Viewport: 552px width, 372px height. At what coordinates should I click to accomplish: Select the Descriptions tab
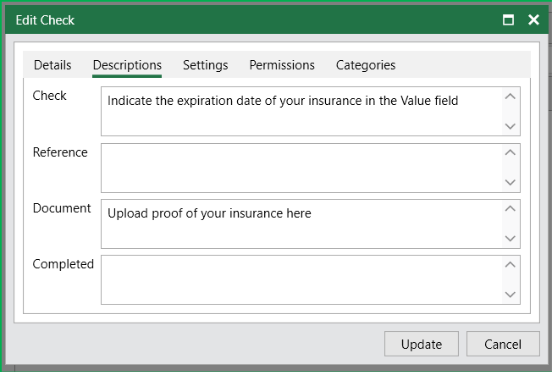pyautogui.click(x=127, y=65)
